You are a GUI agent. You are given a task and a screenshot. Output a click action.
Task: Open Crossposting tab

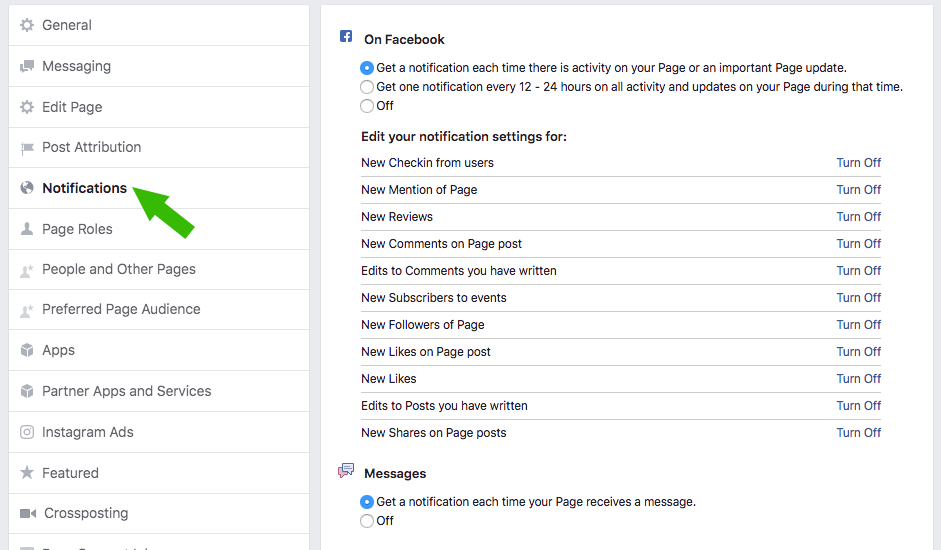pyautogui.click(x=159, y=513)
